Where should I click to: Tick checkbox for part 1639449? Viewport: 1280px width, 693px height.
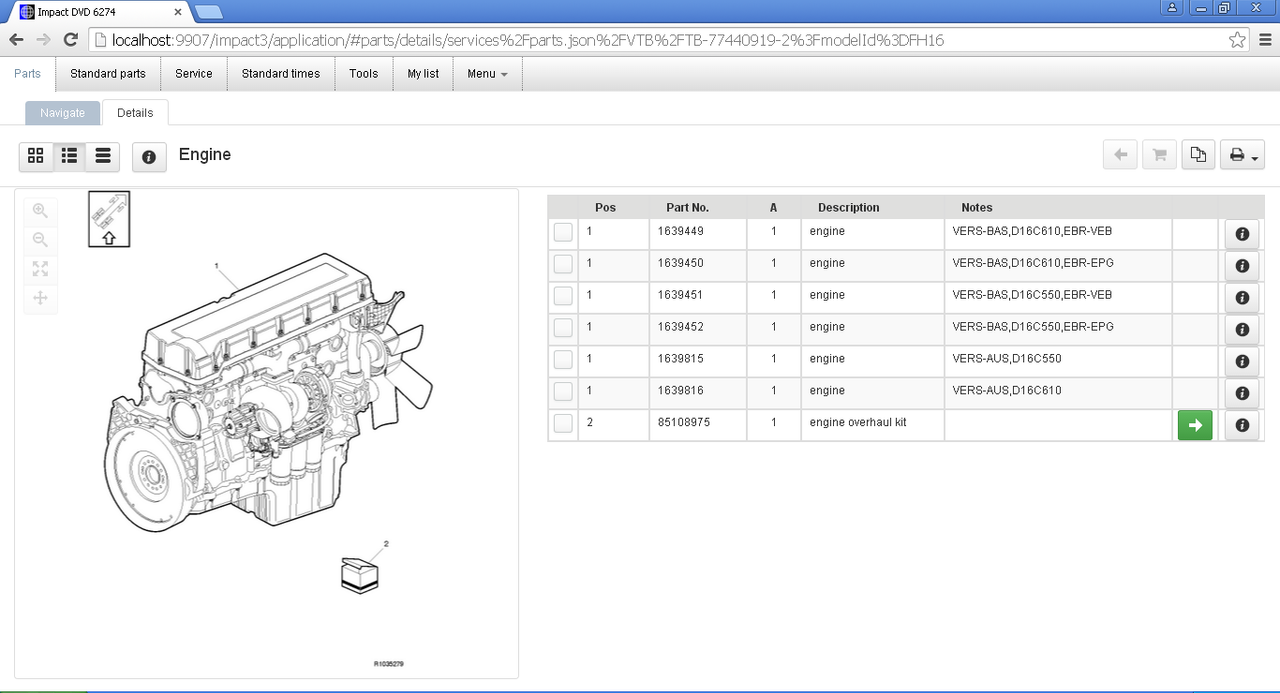(563, 232)
